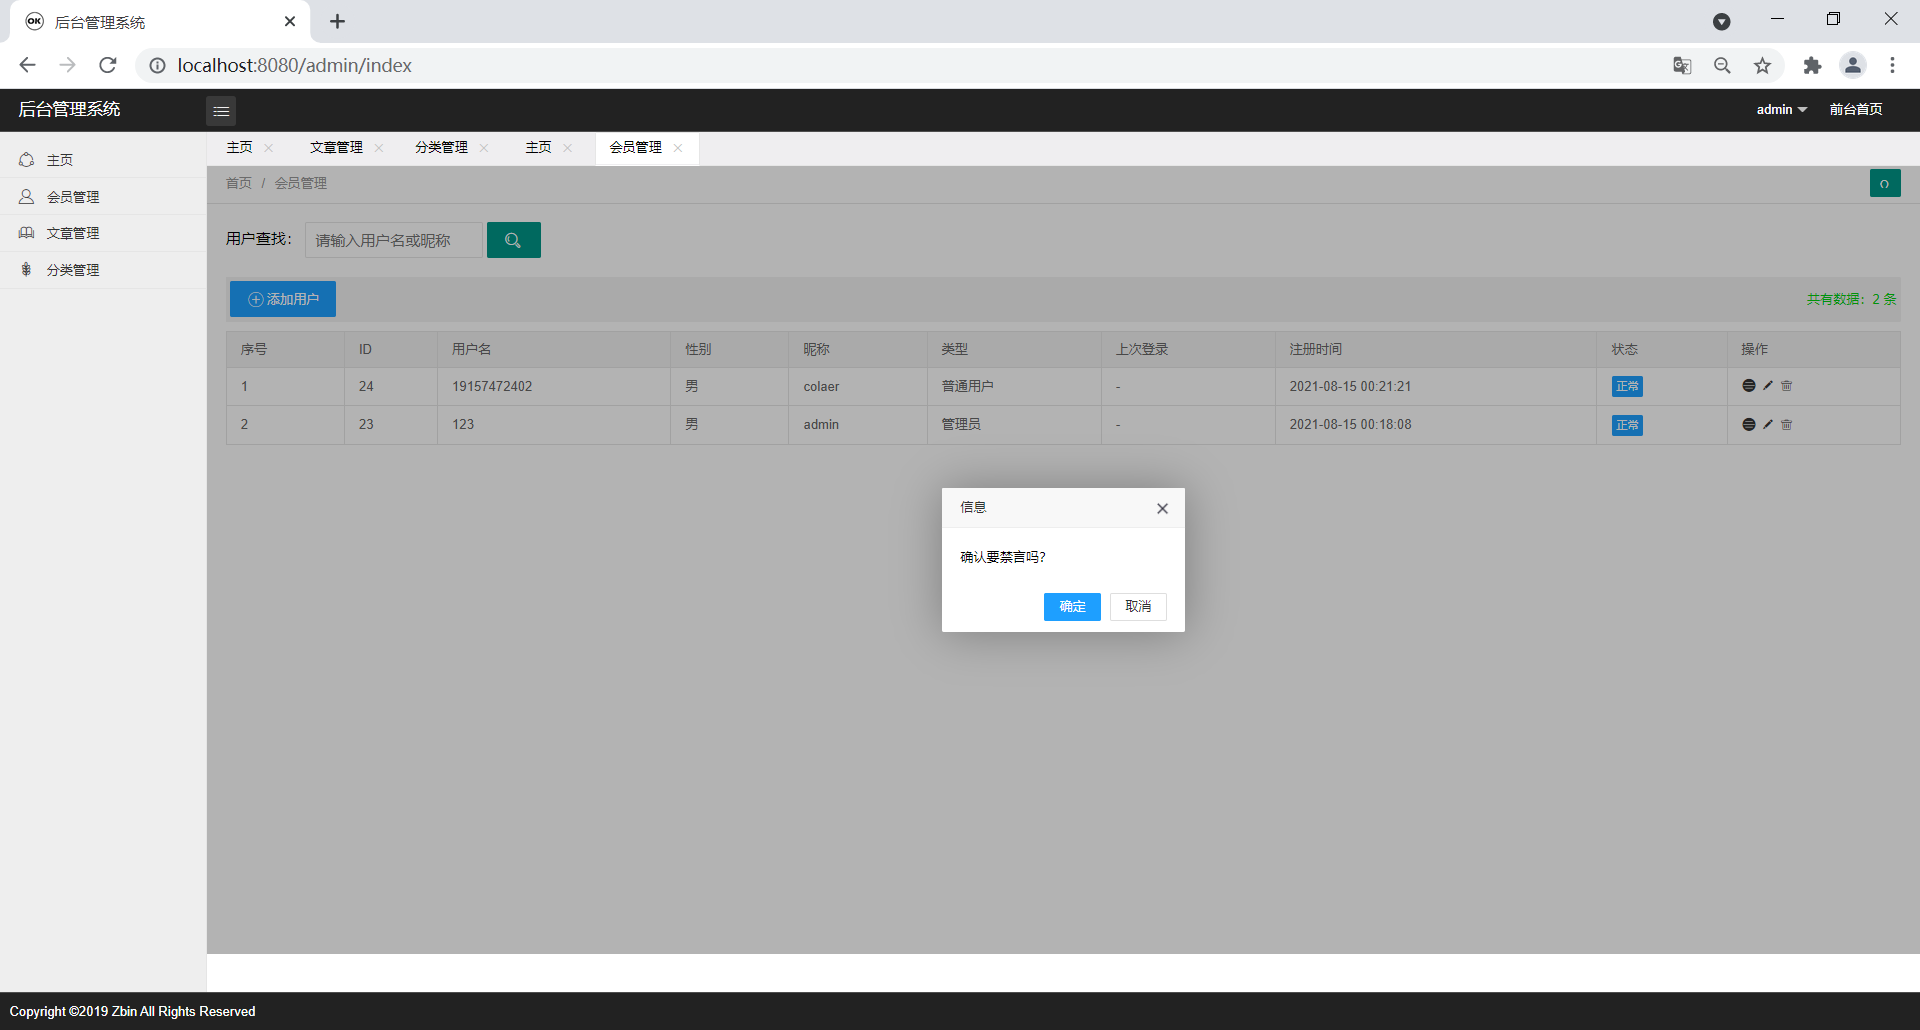This screenshot has height=1030, width=1920.
Task: Toggle the 正常 status badge for 管理员 row
Action: pyautogui.click(x=1627, y=426)
